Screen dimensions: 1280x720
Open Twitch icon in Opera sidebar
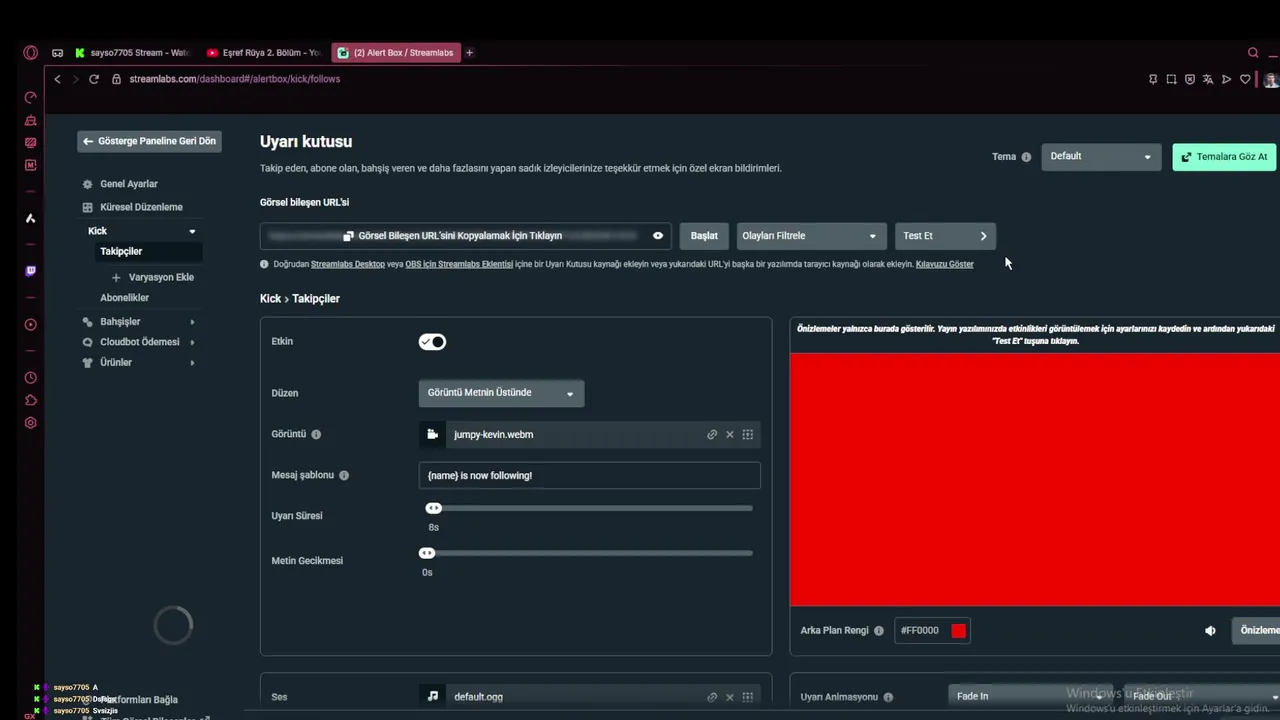tap(30, 271)
